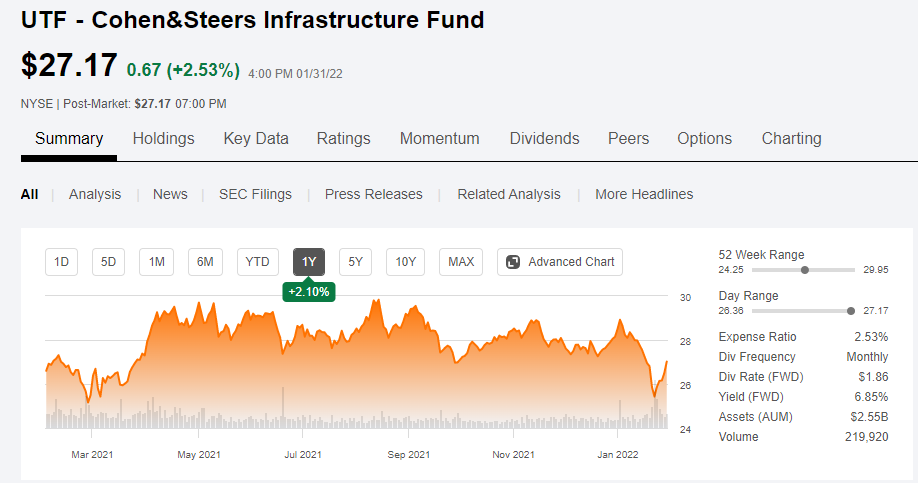Click the 4:00 PM 01/31/22 timestamp
The width and height of the screenshot is (918, 483).
pyautogui.click(x=296, y=74)
